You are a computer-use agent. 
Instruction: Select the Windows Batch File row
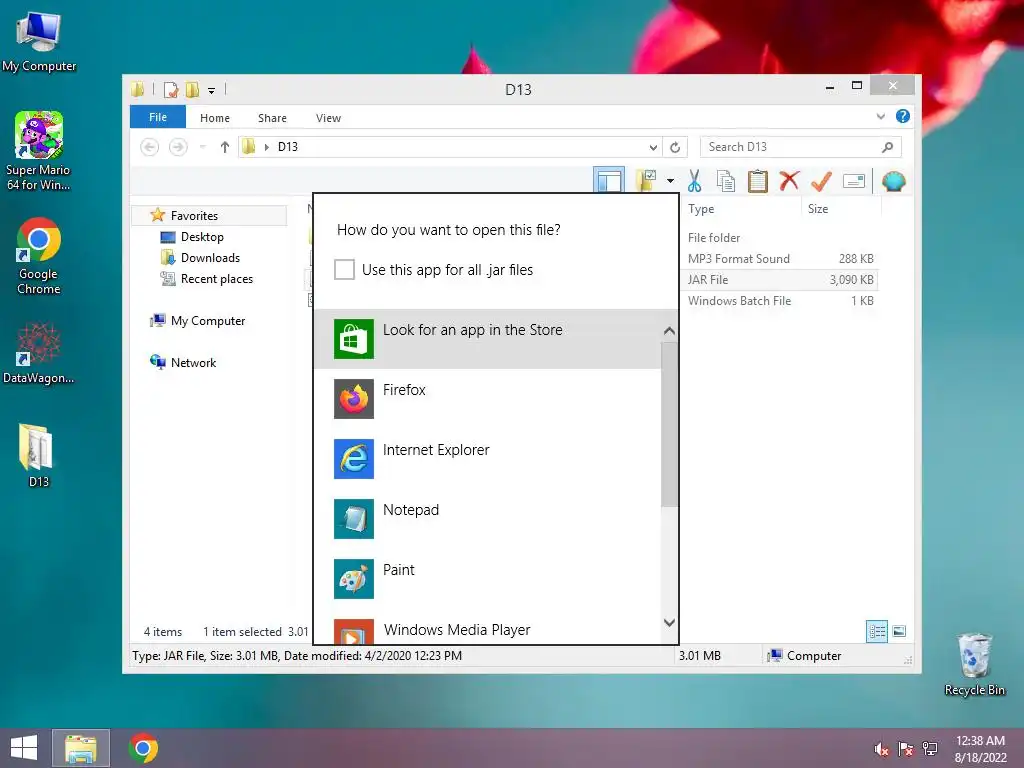780,300
